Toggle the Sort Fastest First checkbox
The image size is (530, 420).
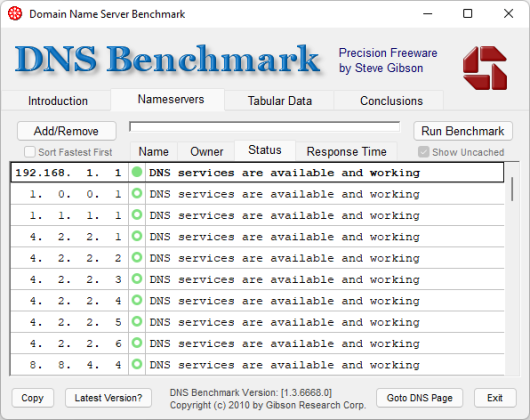coord(30,152)
